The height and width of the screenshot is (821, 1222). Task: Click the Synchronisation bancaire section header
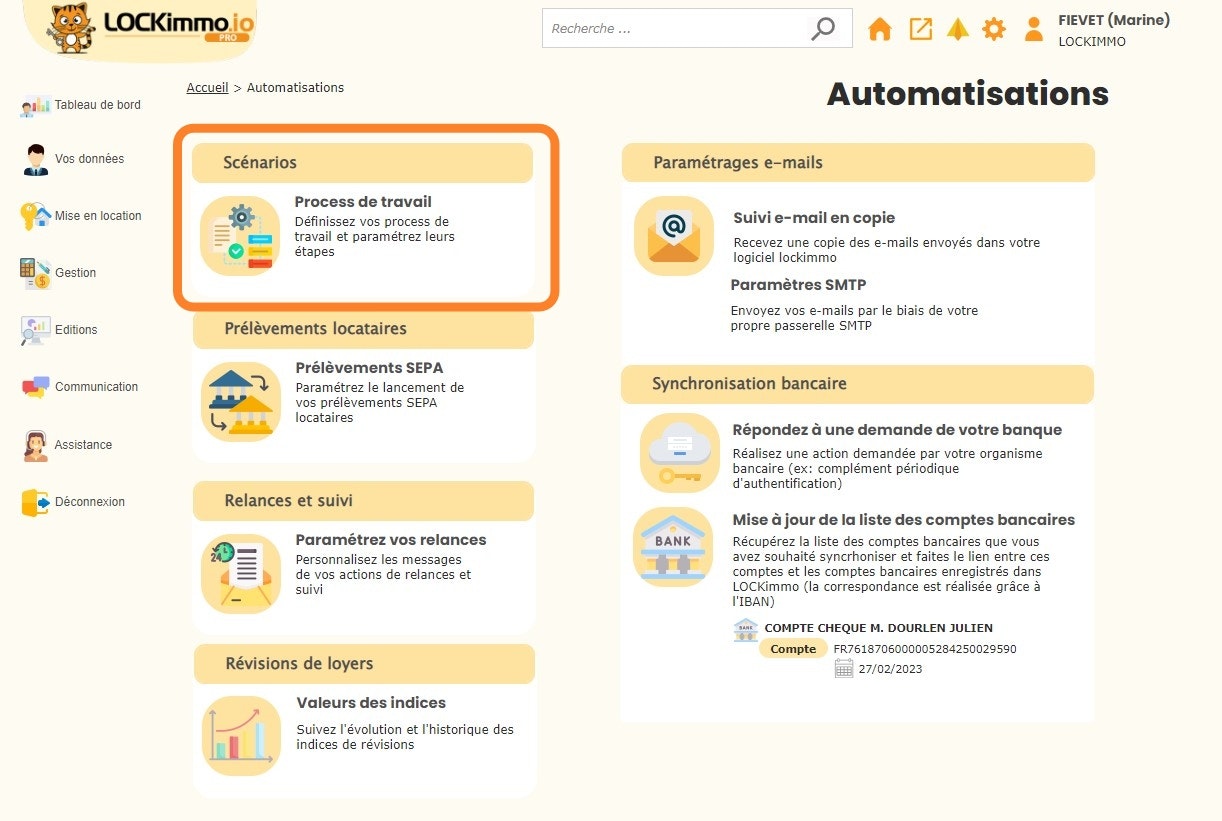[x=857, y=384]
